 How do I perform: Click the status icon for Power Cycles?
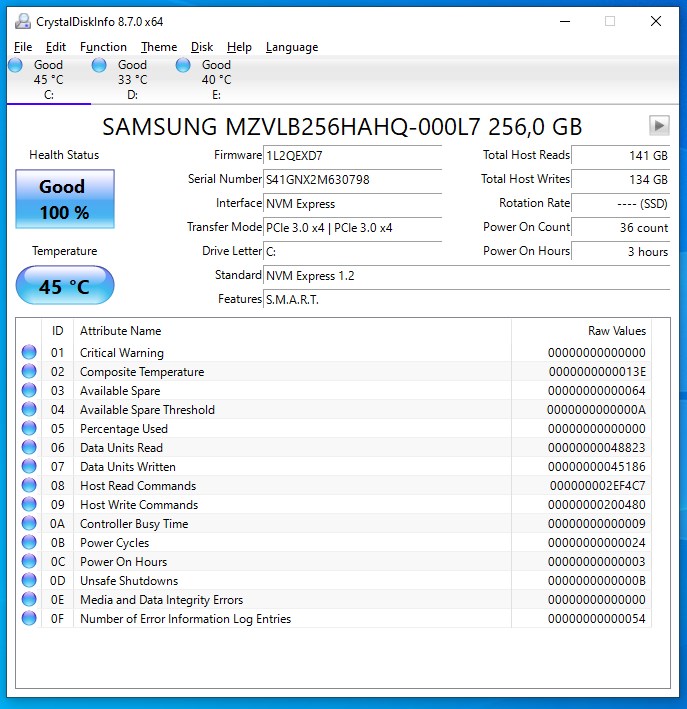29,542
